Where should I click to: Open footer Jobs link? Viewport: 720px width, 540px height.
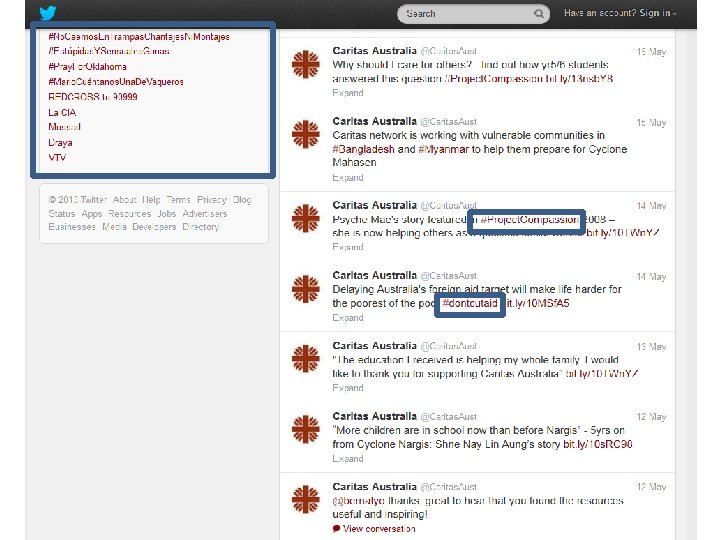pyautogui.click(x=167, y=214)
